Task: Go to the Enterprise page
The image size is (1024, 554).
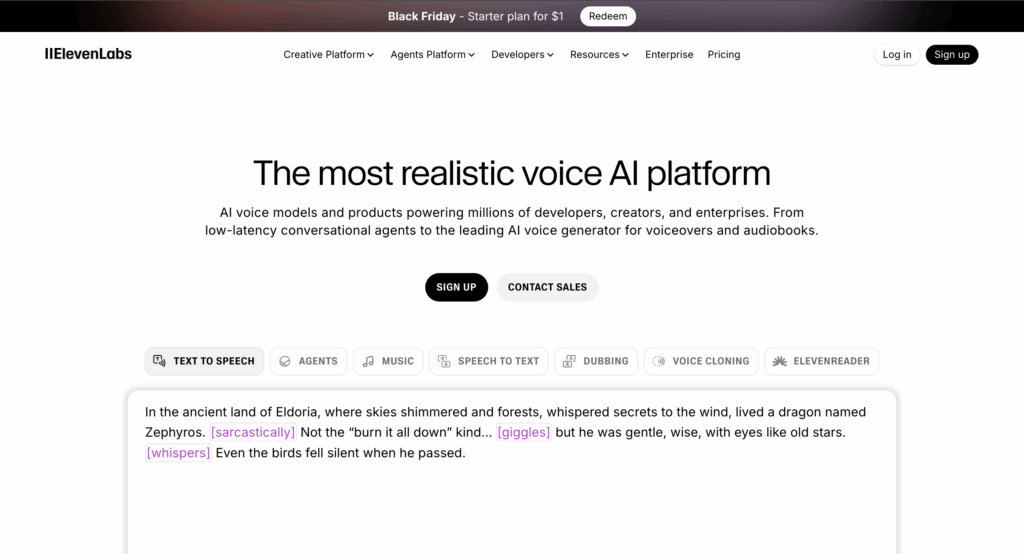Action: click(x=669, y=55)
